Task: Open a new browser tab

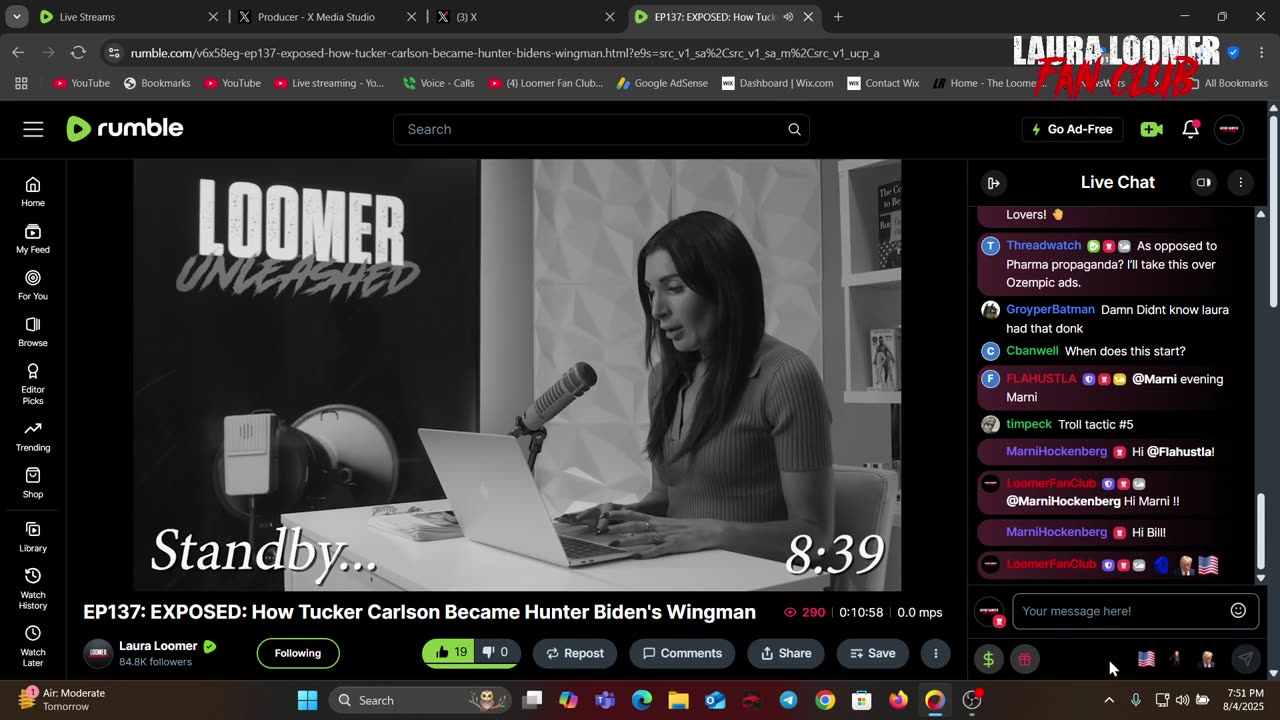Action: pos(838,17)
